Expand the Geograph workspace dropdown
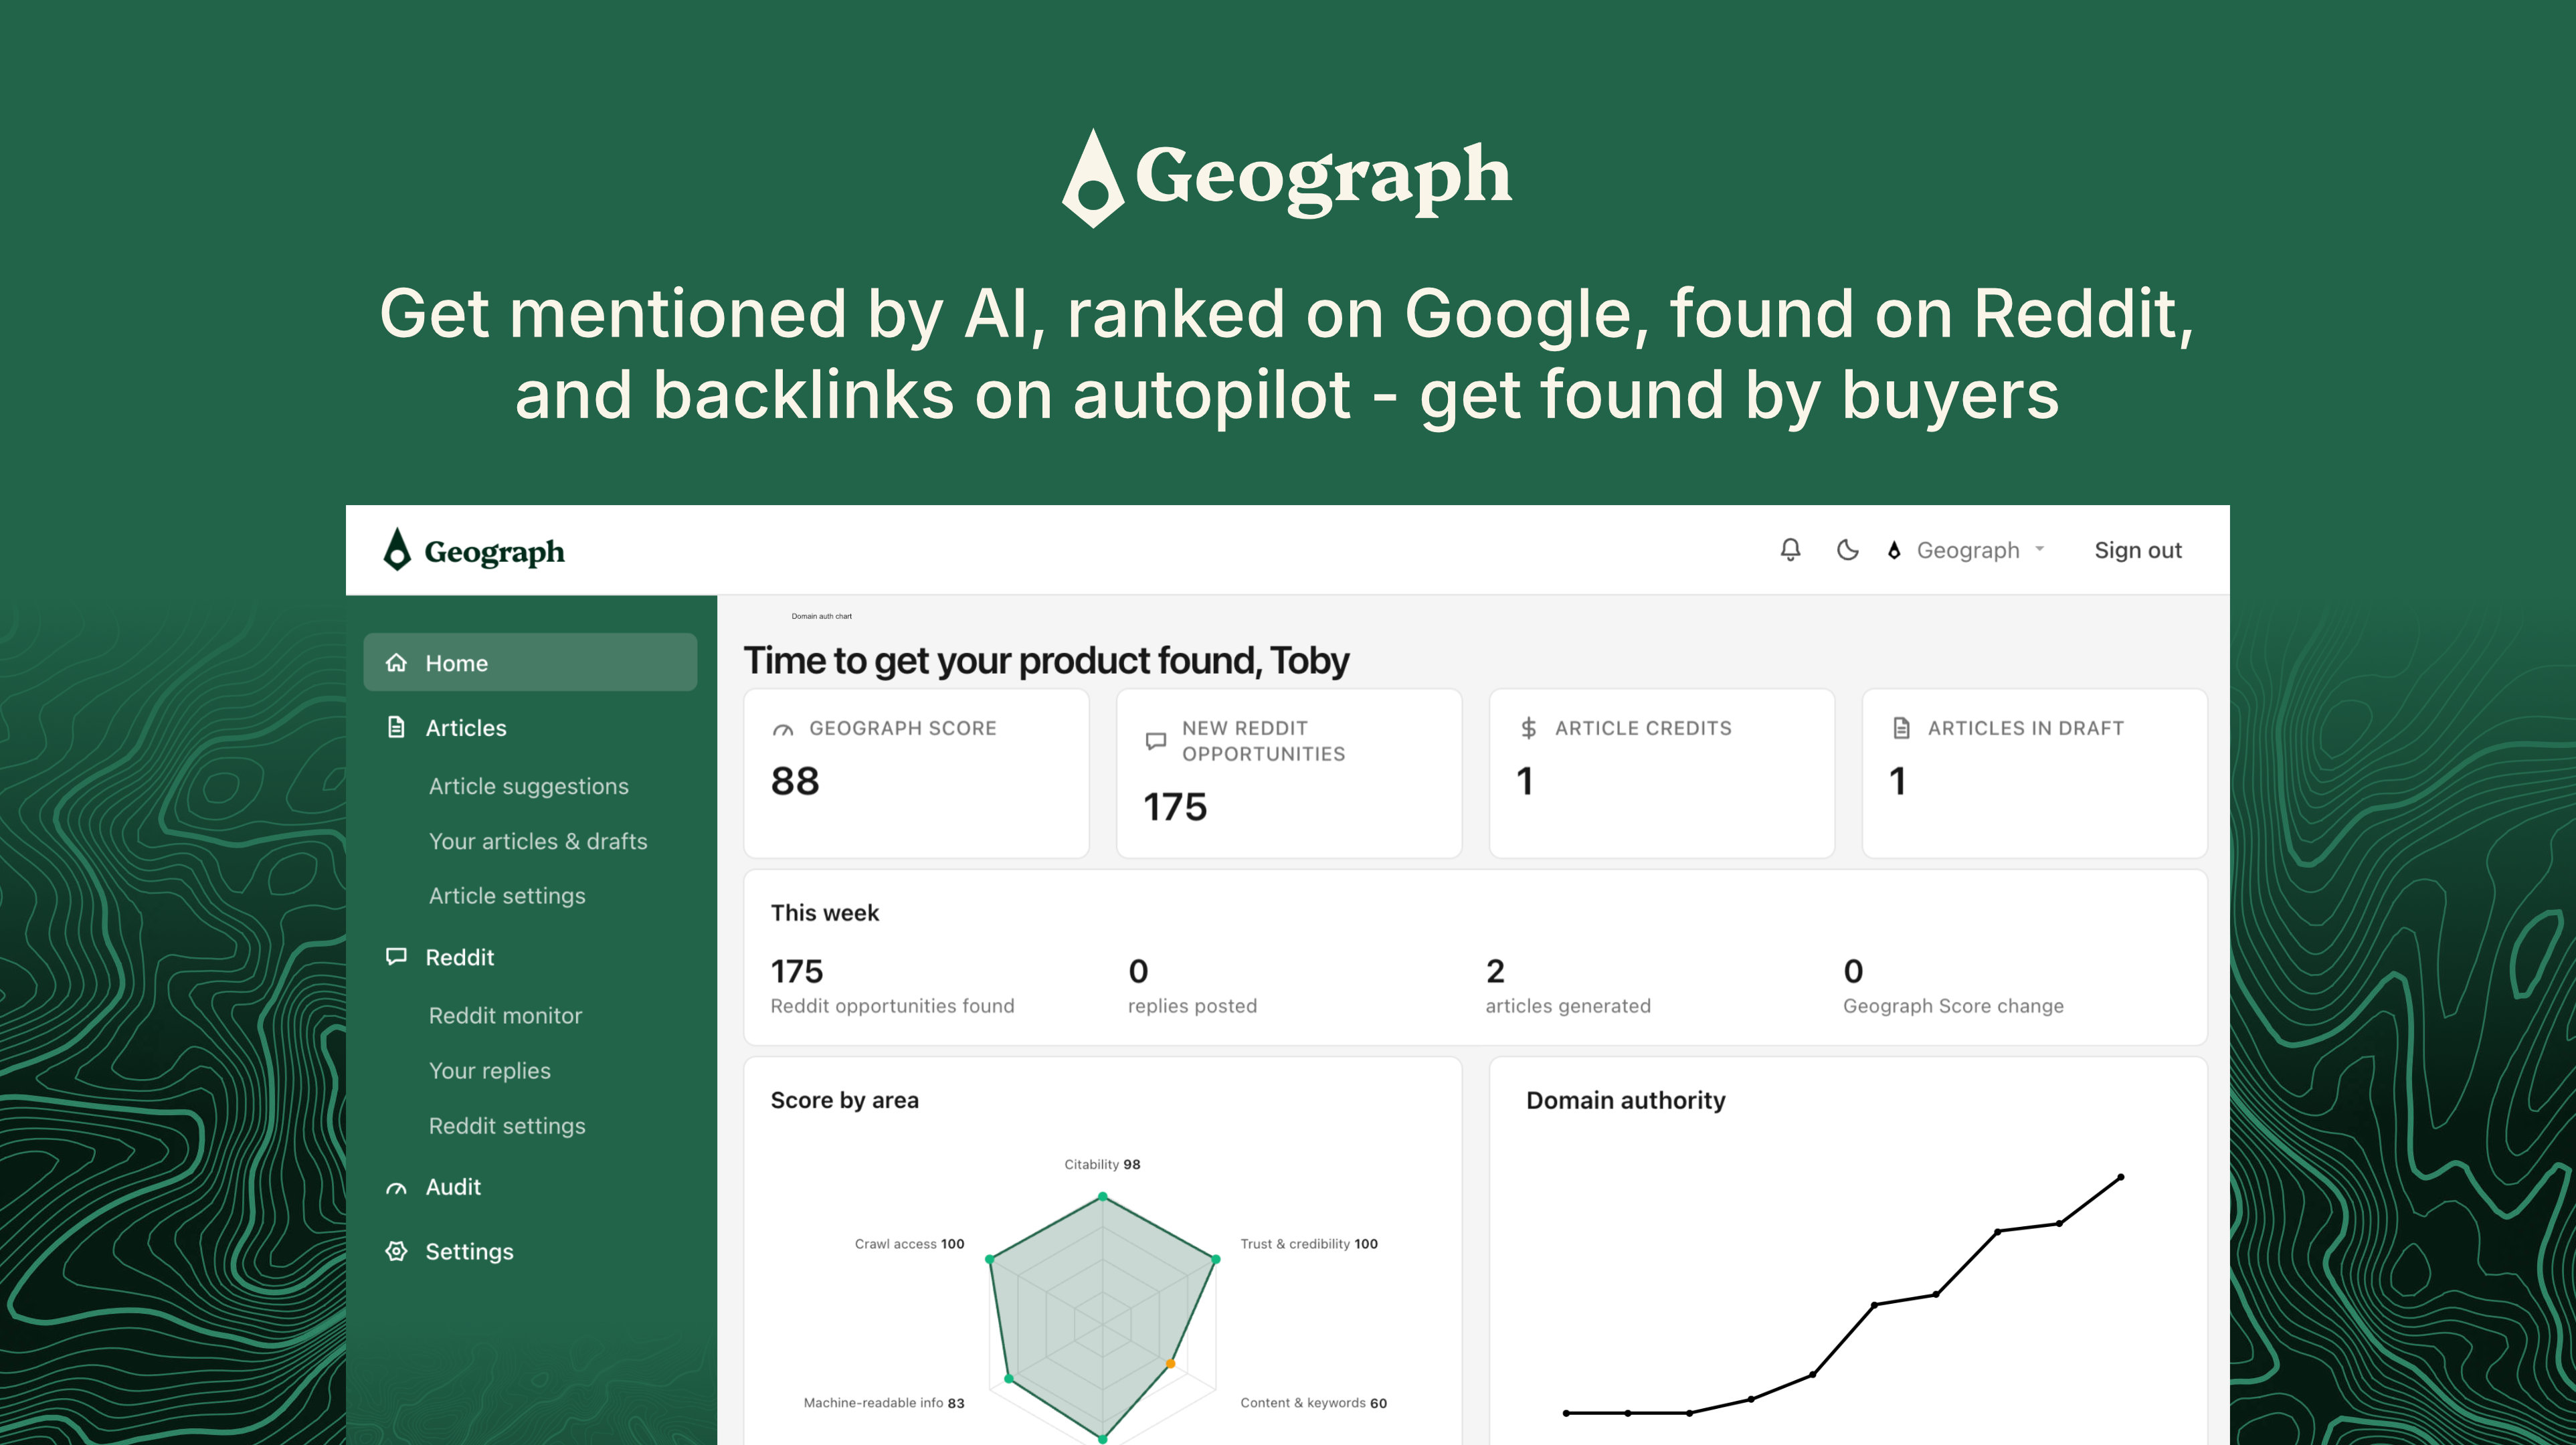The width and height of the screenshot is (2576, 1445). (1966, 550)
